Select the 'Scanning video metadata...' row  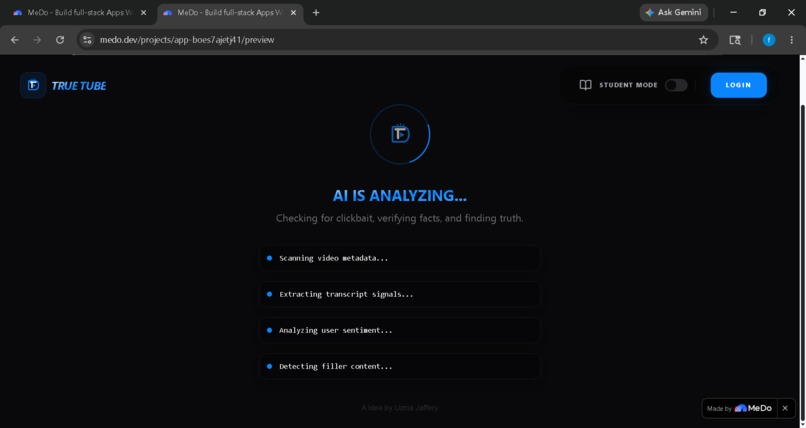tap(400, 258)
